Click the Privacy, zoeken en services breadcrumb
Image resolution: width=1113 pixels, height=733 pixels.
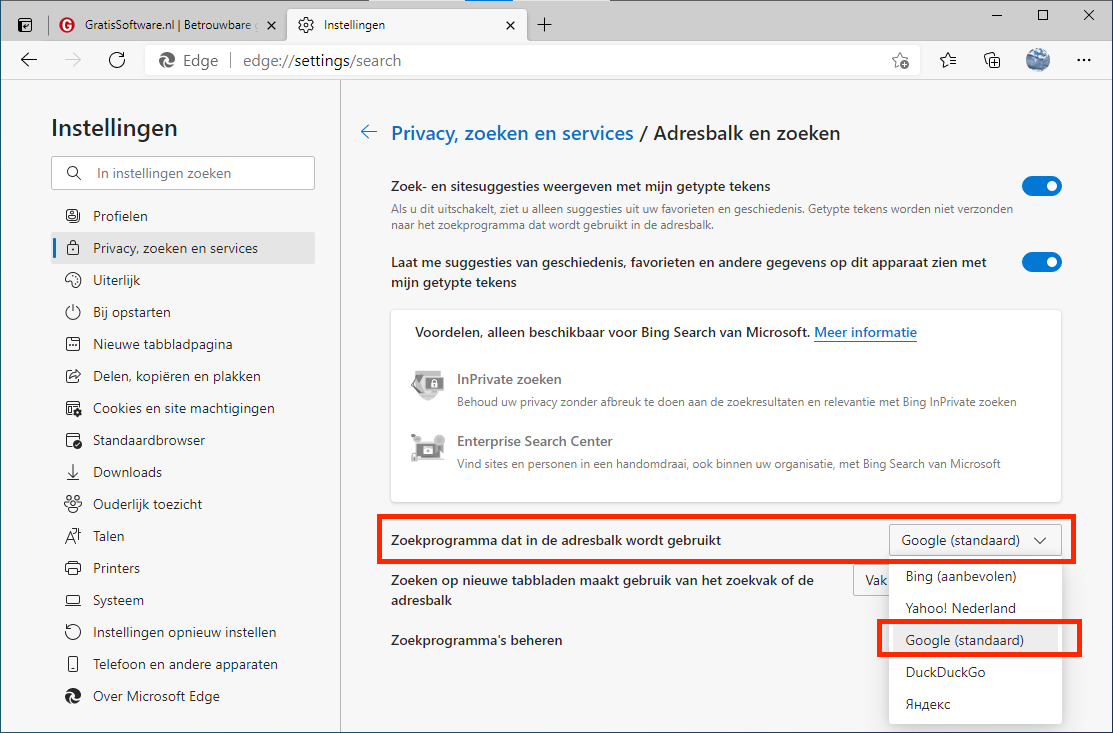512,133
